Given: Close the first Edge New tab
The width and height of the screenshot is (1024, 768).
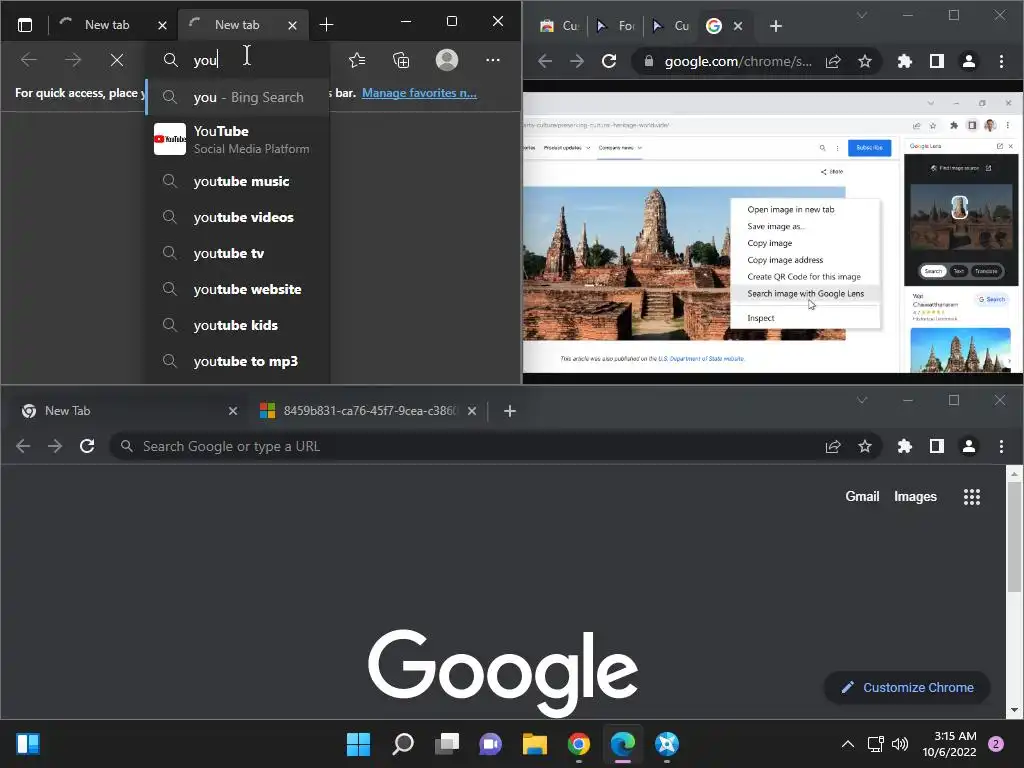Looking at the screenshot, I should click(163, 25).
